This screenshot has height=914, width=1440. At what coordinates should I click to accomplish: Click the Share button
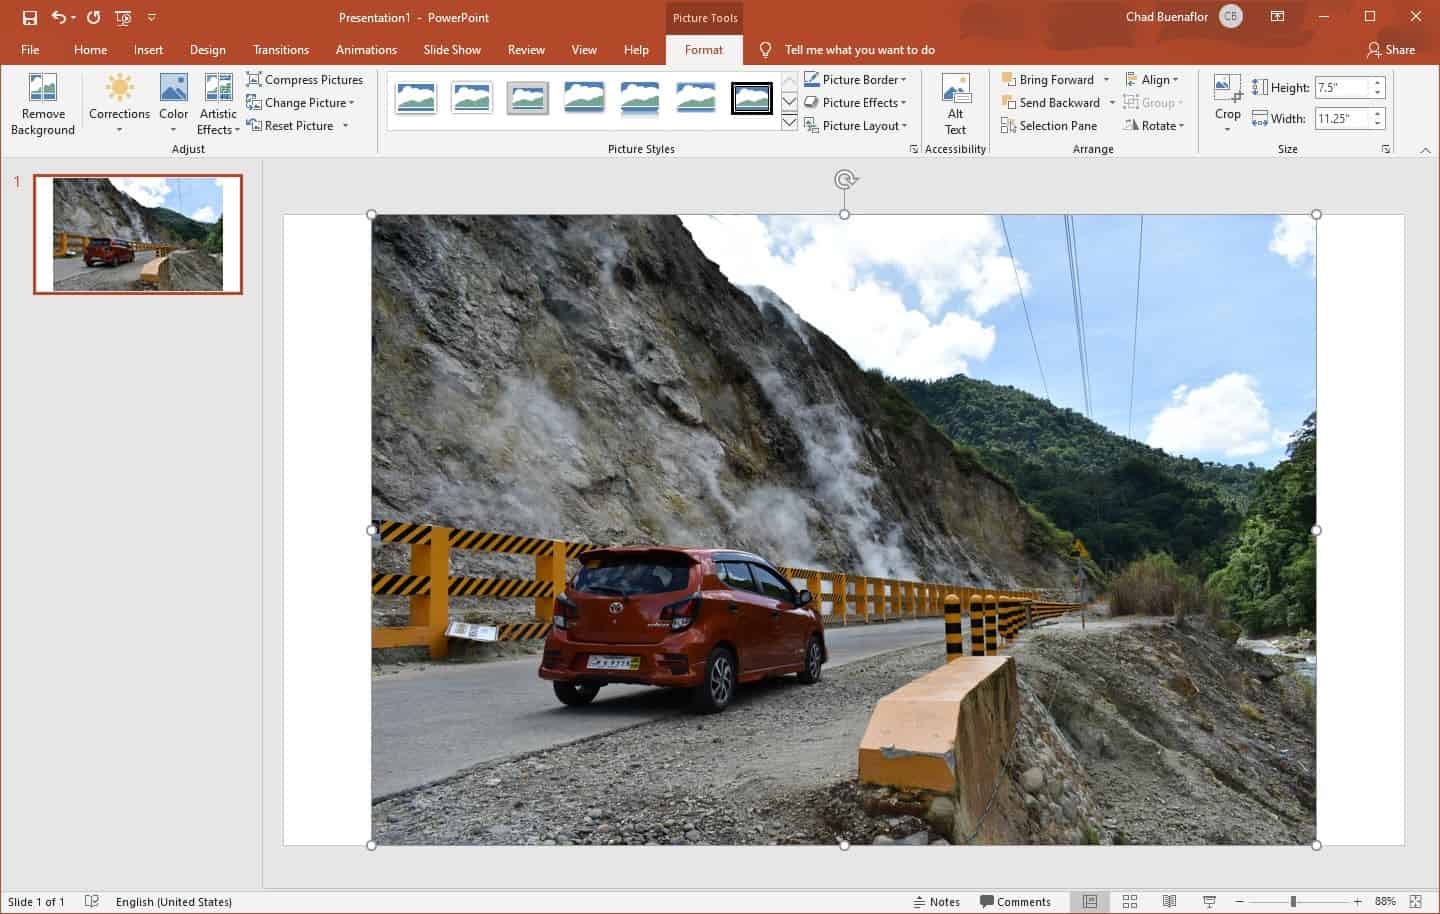[1391, 49]
